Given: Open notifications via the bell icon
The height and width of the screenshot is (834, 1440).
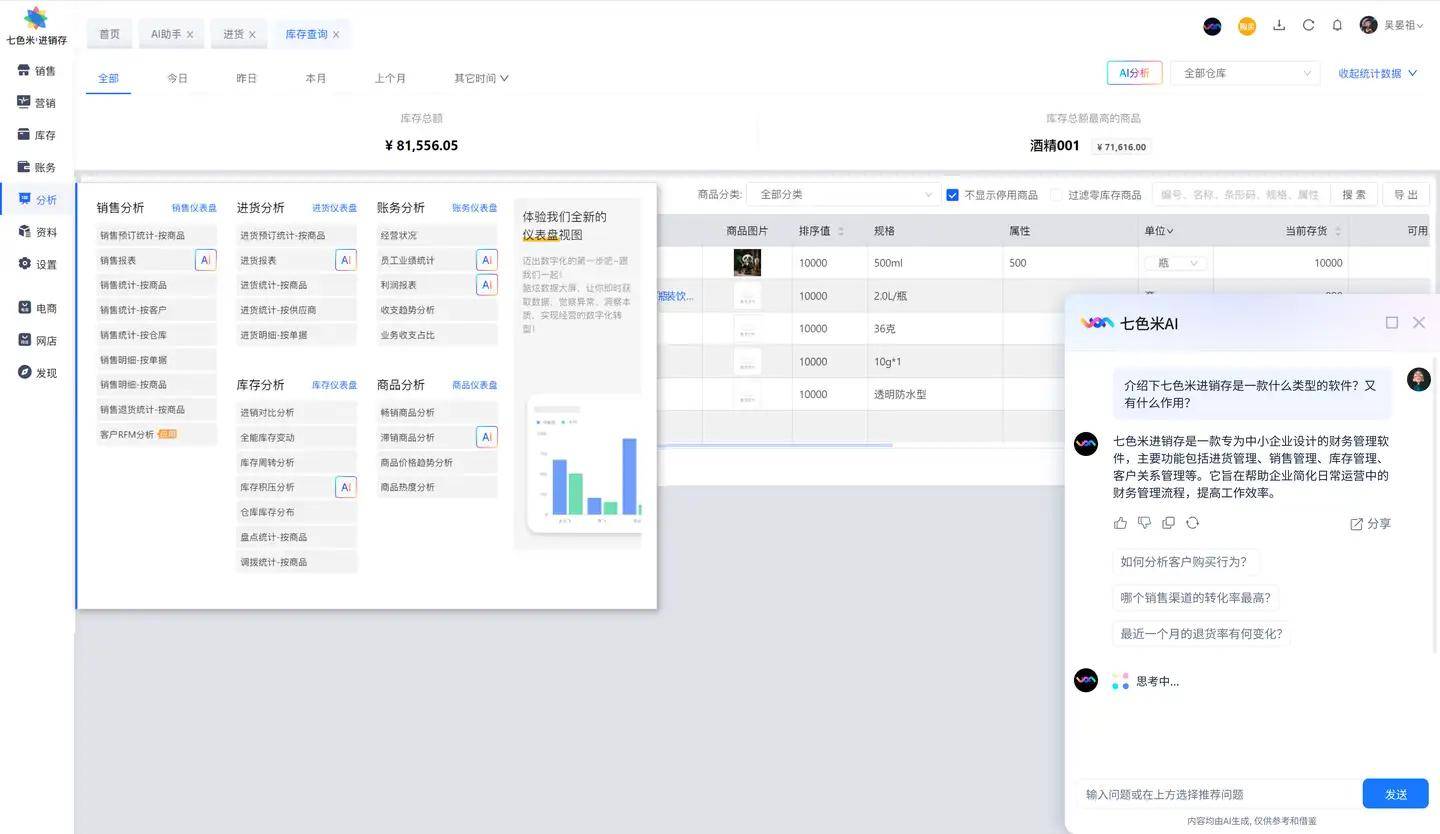Looking at the screenshot, I should pos(1337,26).
